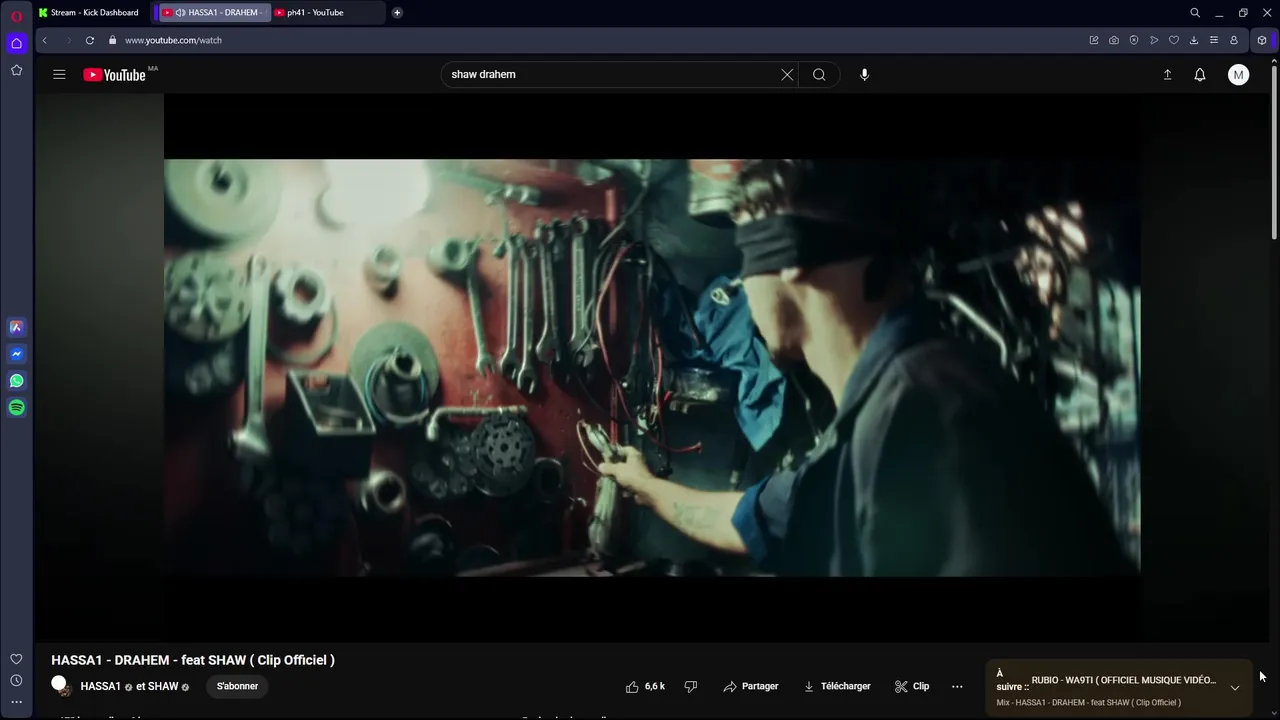The height and width of the screenshot is (720, 1280).
Task: Open the YouTube create upload icon
Action: click(1167, 75)
